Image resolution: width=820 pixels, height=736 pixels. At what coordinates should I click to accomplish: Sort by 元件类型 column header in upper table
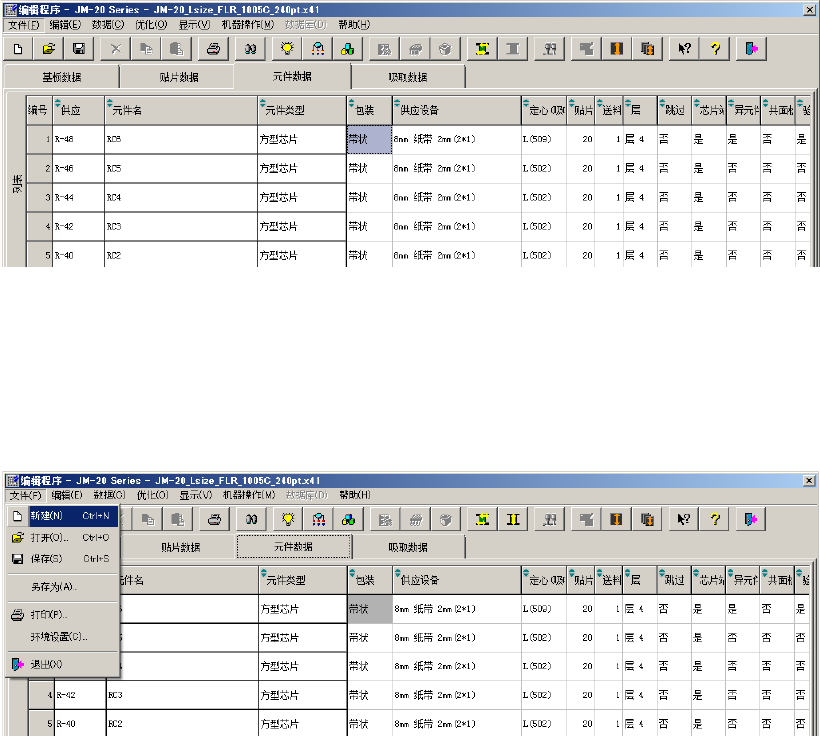[x=301, y=110]
